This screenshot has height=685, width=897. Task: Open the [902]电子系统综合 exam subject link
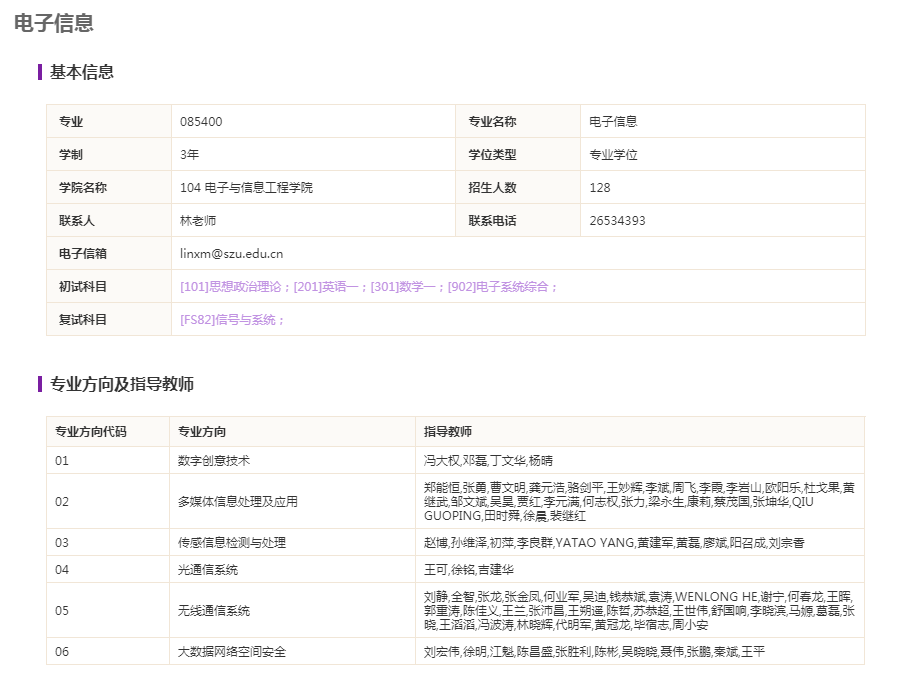pos(498,287)
